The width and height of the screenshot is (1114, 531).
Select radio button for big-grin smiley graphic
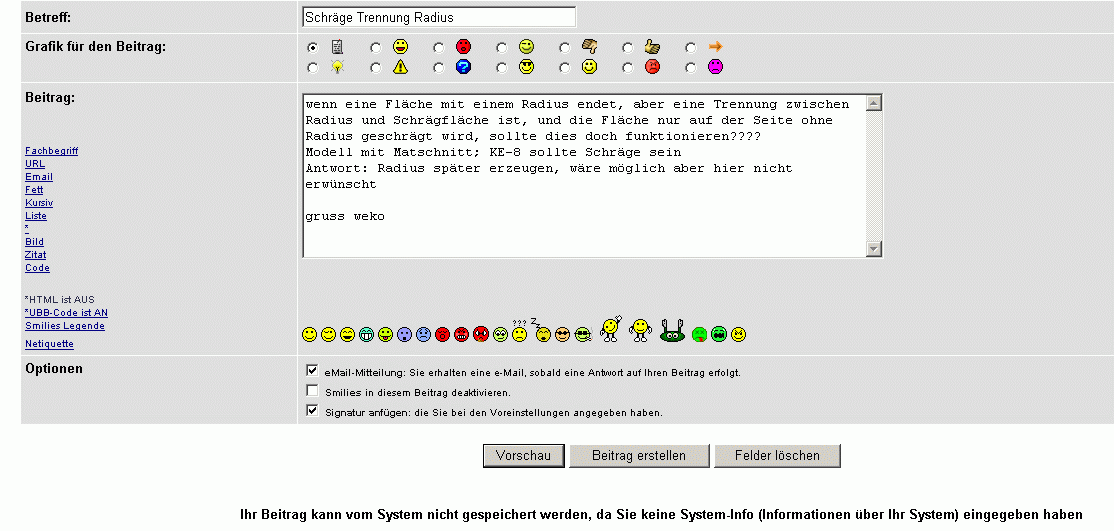pos(376,48)
